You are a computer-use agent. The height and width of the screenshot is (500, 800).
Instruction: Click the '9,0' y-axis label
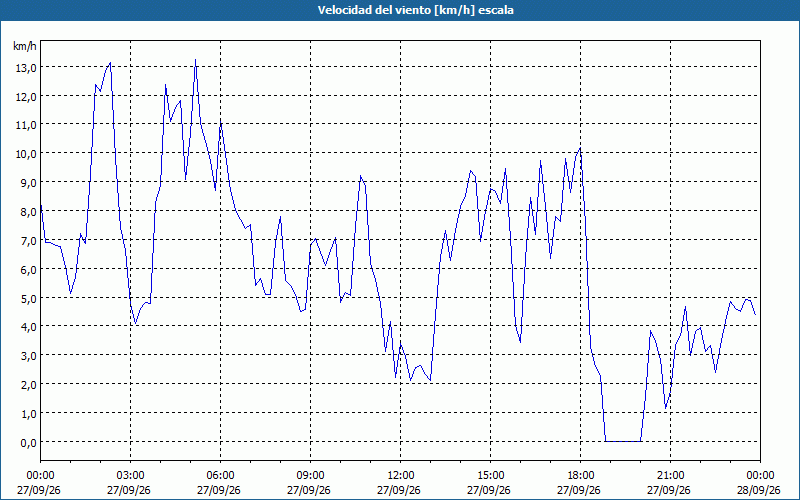pyautogui.click(x=29, y=183)
